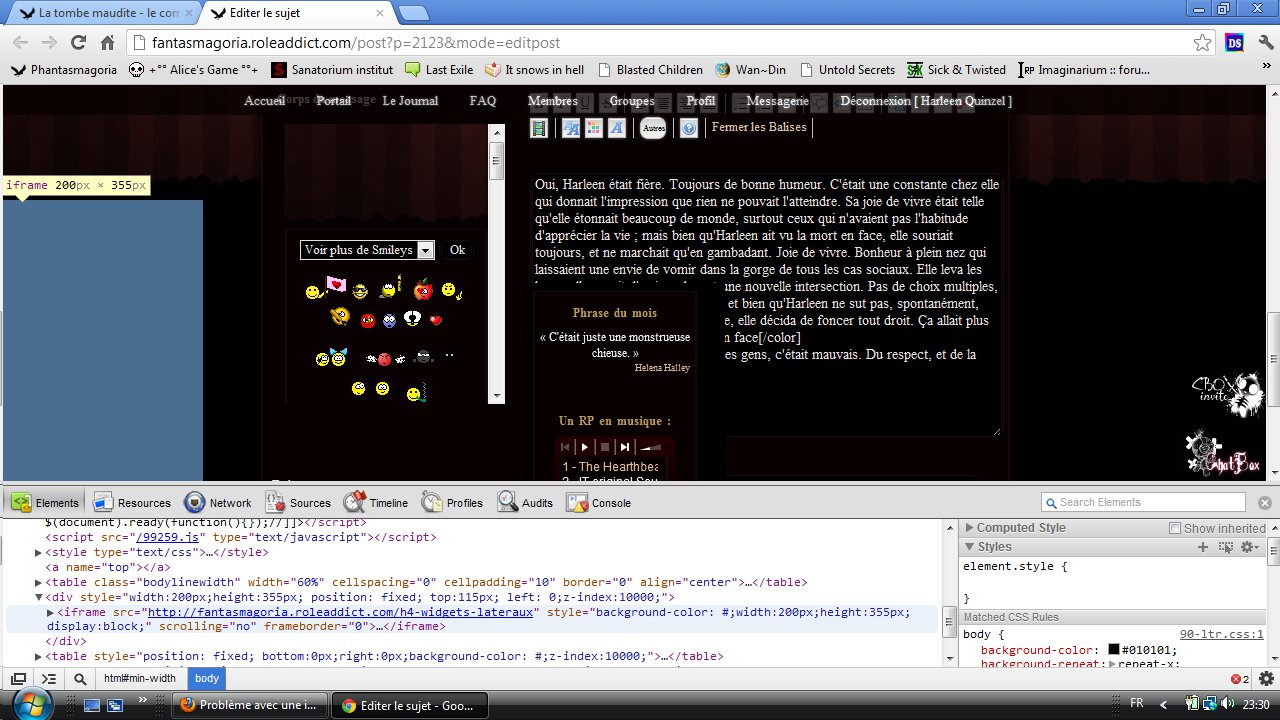The image size is (1280, 720).
Task: Toggle Show inherited checkbox
Action: click(x=1175, y=528)
